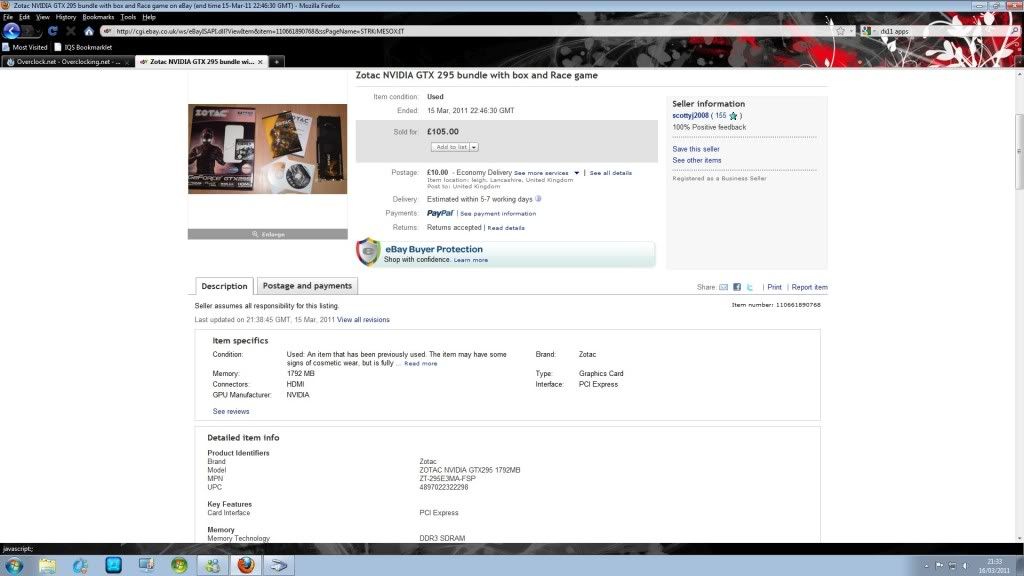Share listing on Twitter
Viewport: 1024px width, 576px height.
[x=750, y=287]
